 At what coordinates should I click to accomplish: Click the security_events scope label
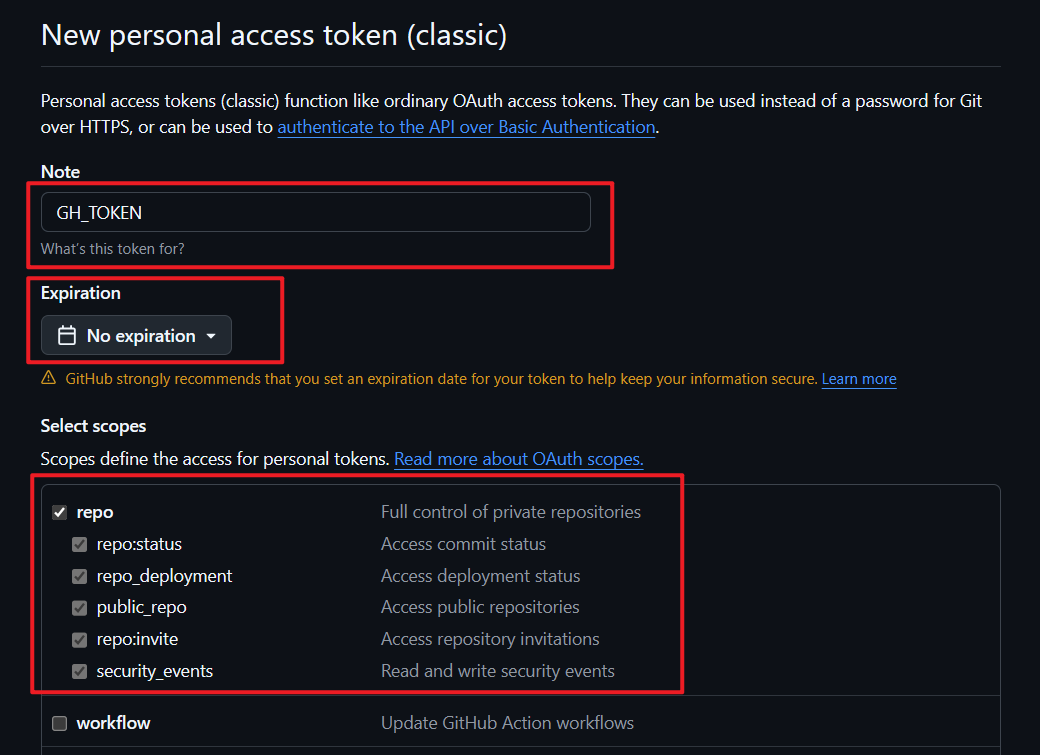(154, 671)
